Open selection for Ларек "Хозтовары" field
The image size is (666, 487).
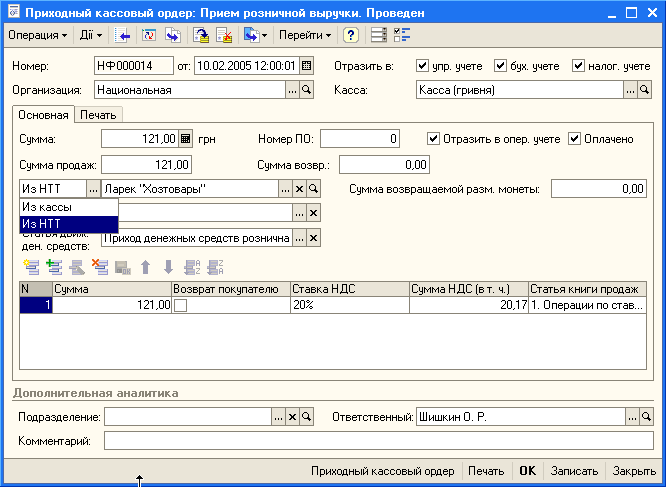click(x=285, y=189)
